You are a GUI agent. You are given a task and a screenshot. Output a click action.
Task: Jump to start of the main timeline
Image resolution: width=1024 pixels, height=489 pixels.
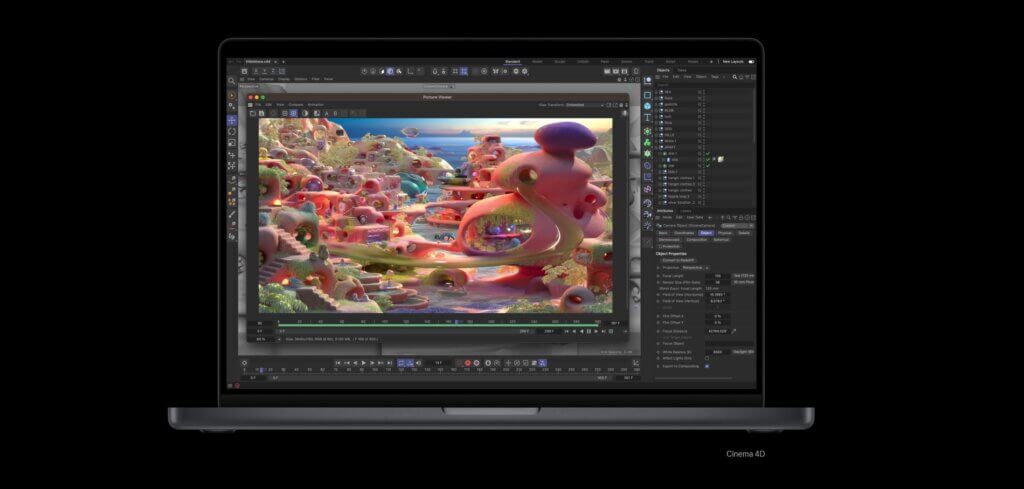point(338,363)
